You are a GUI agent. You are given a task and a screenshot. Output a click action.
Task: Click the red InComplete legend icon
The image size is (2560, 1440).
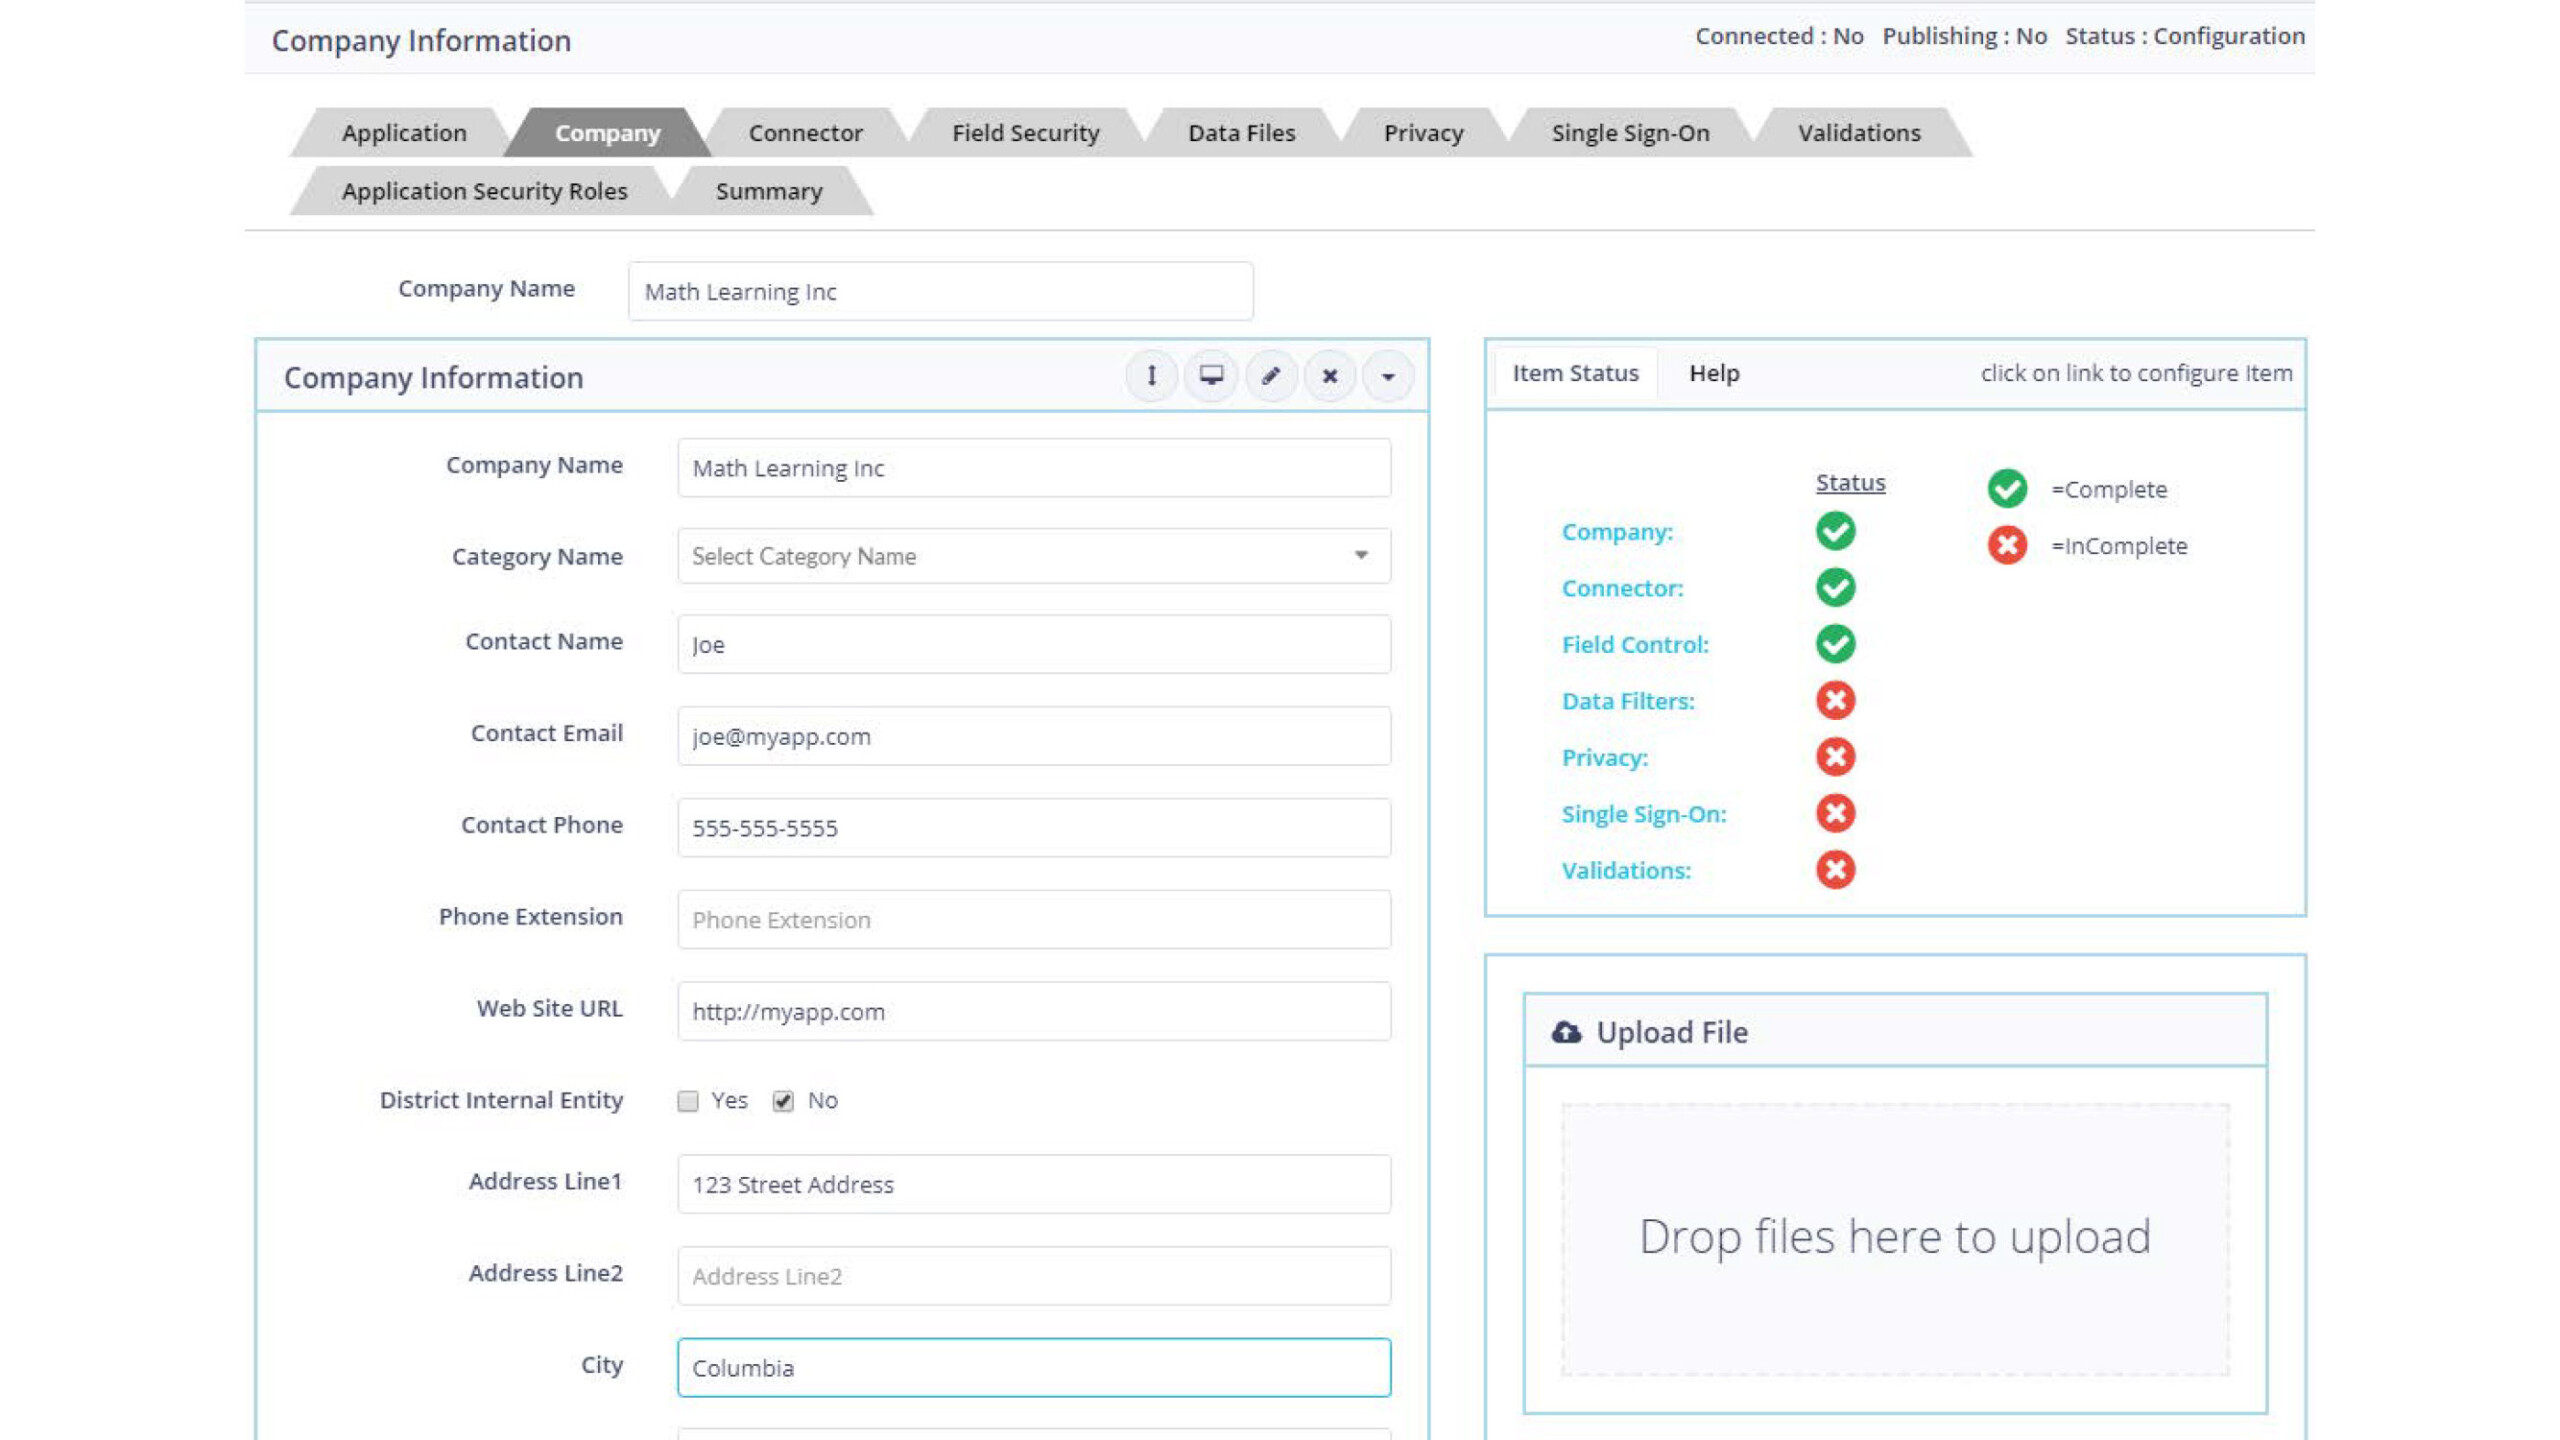[2007, 545]
